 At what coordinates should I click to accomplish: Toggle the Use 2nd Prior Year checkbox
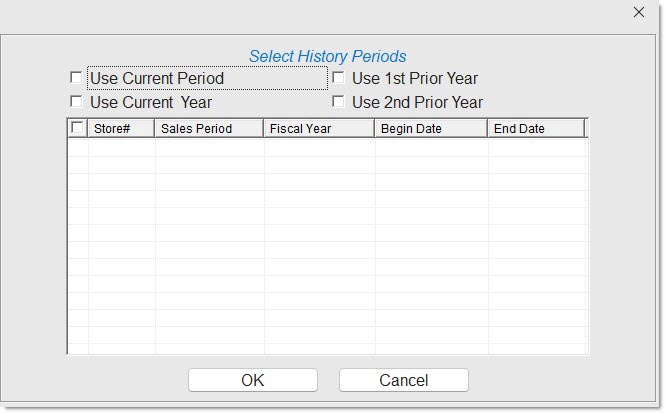pos(338,102)
